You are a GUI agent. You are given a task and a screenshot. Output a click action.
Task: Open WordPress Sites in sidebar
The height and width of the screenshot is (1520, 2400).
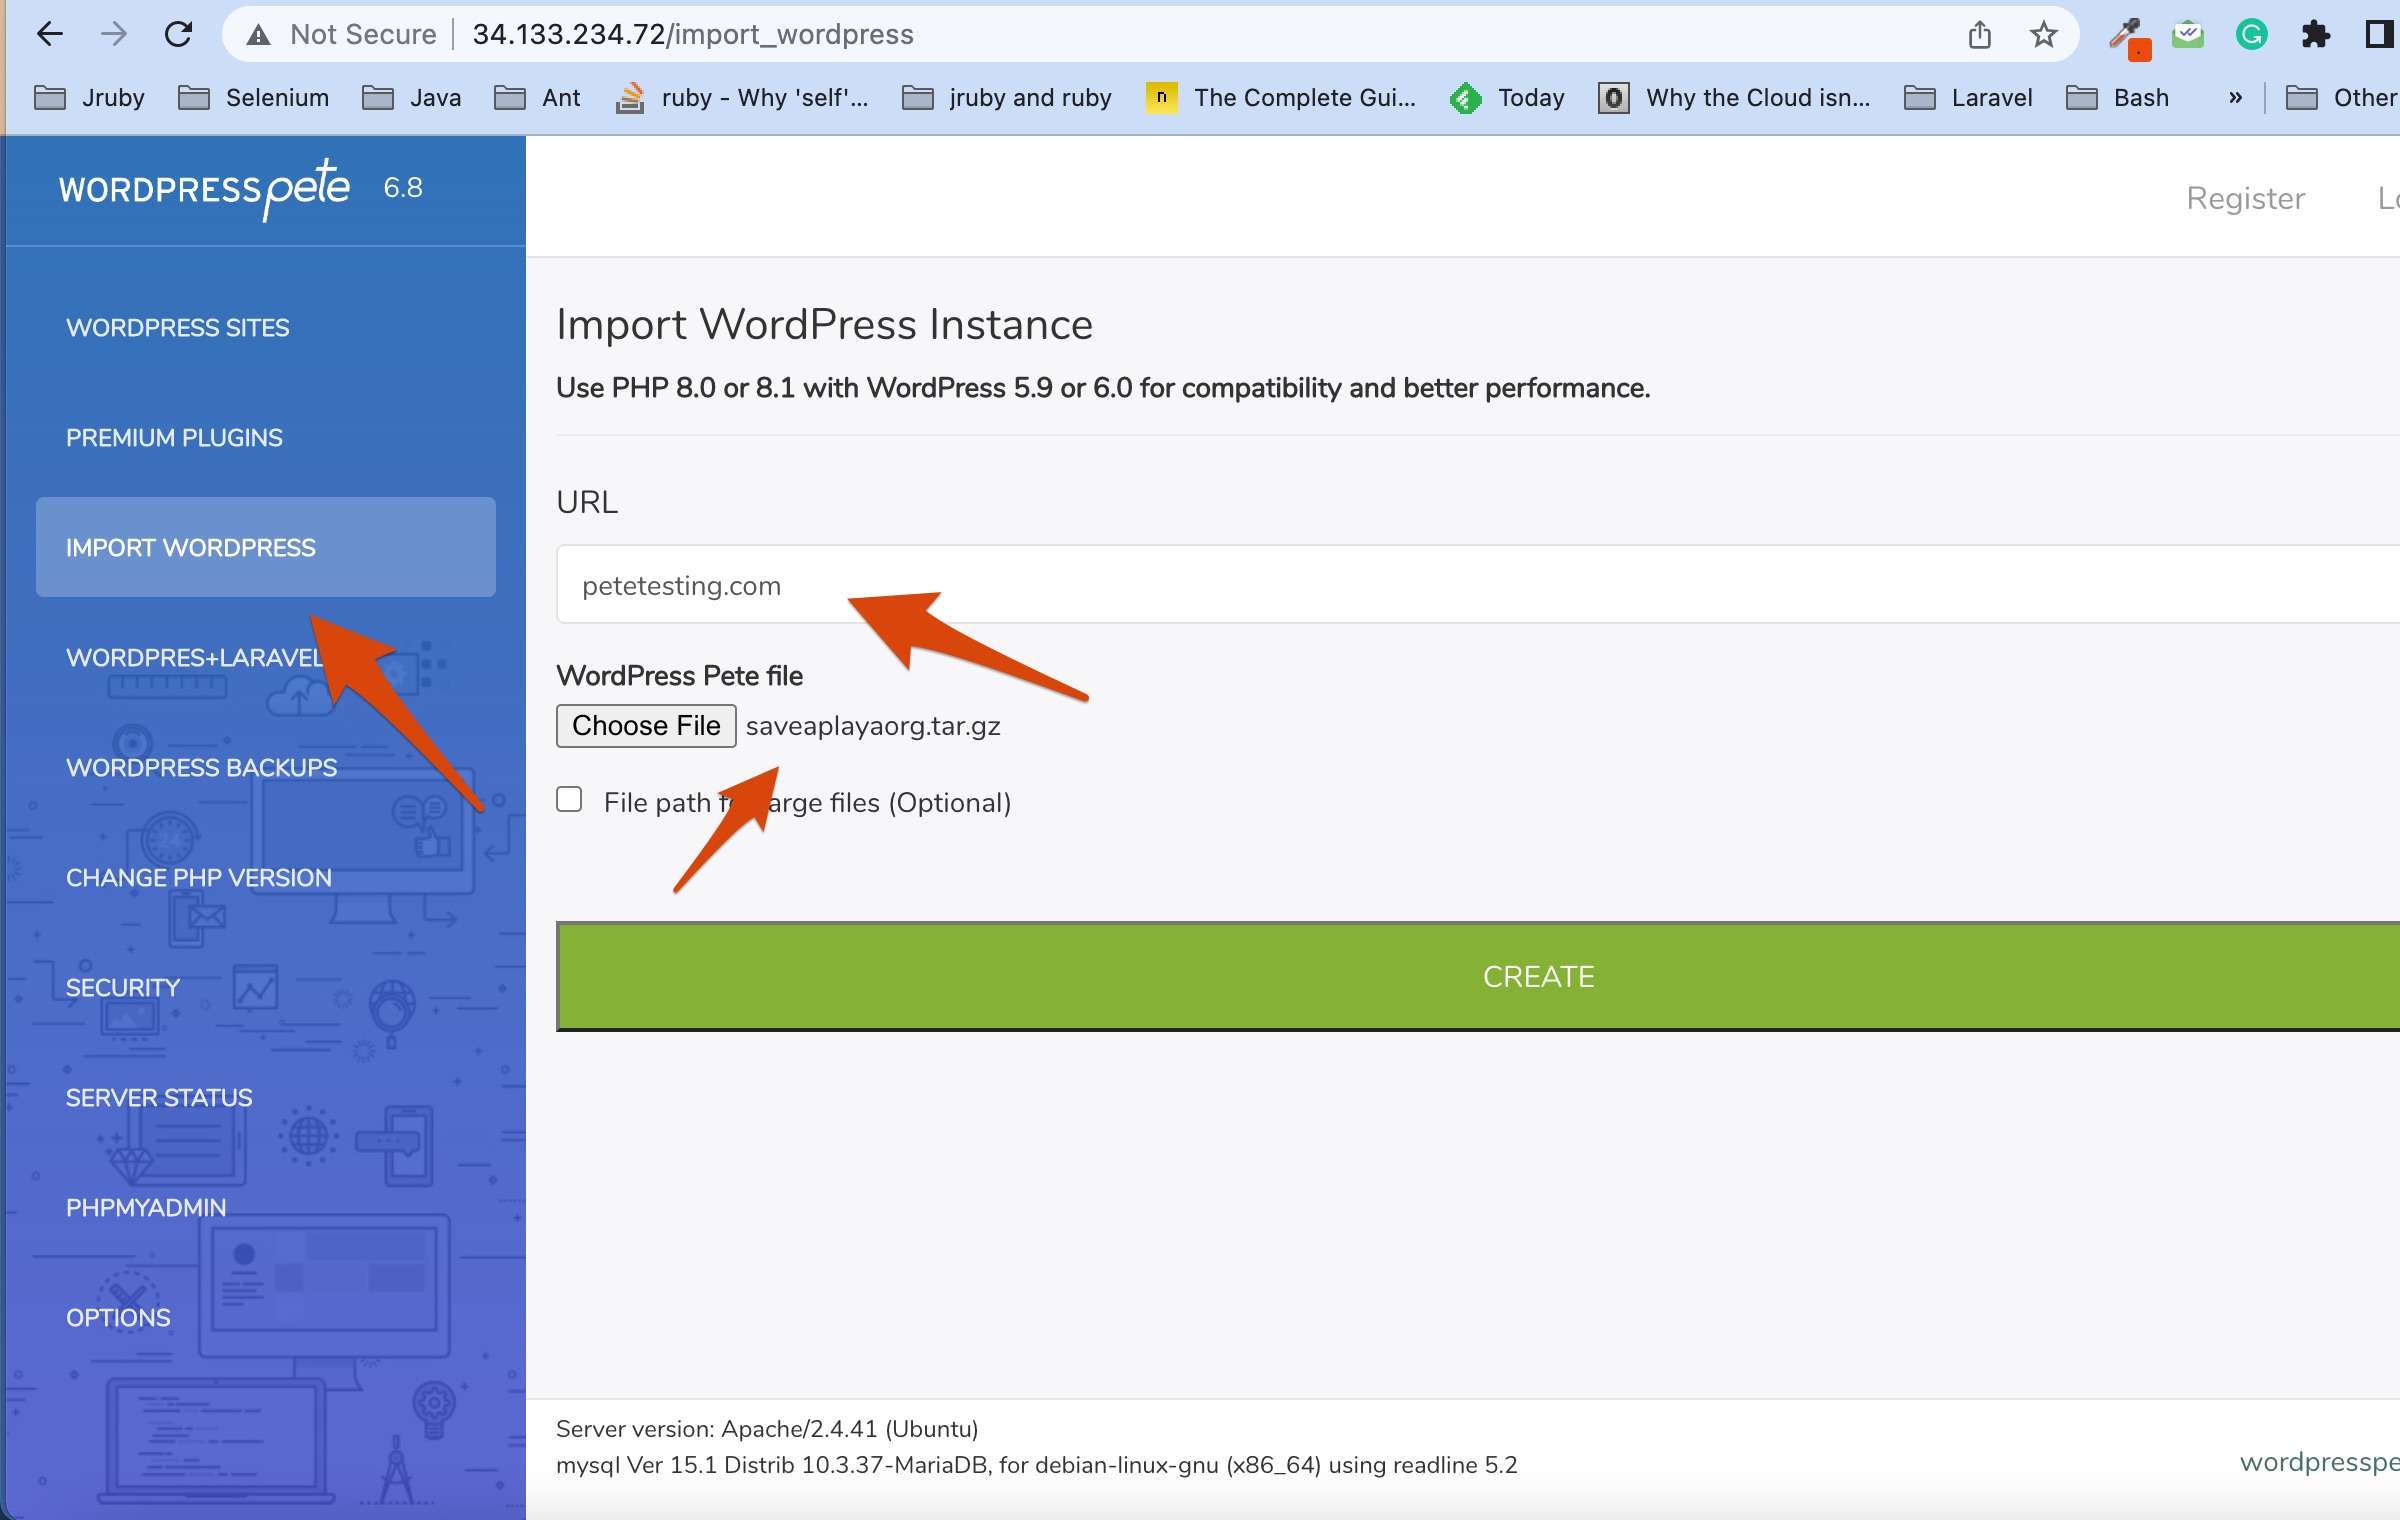coord(177,327)
